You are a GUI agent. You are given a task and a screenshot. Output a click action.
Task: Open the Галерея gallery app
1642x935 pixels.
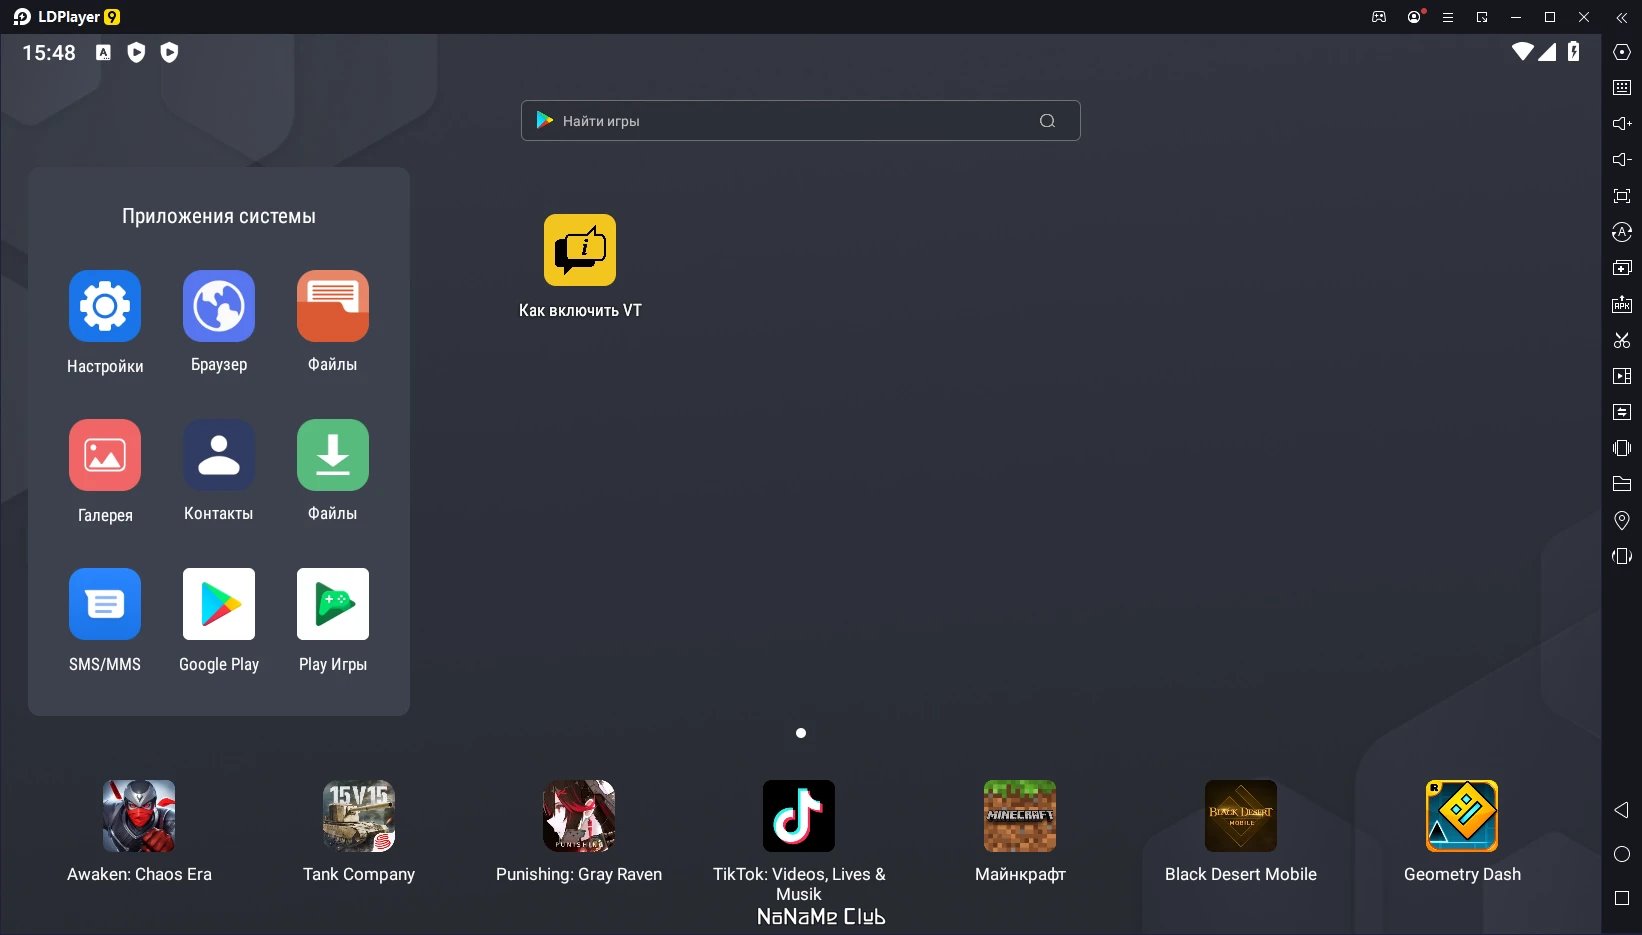[x=105, y=455]
